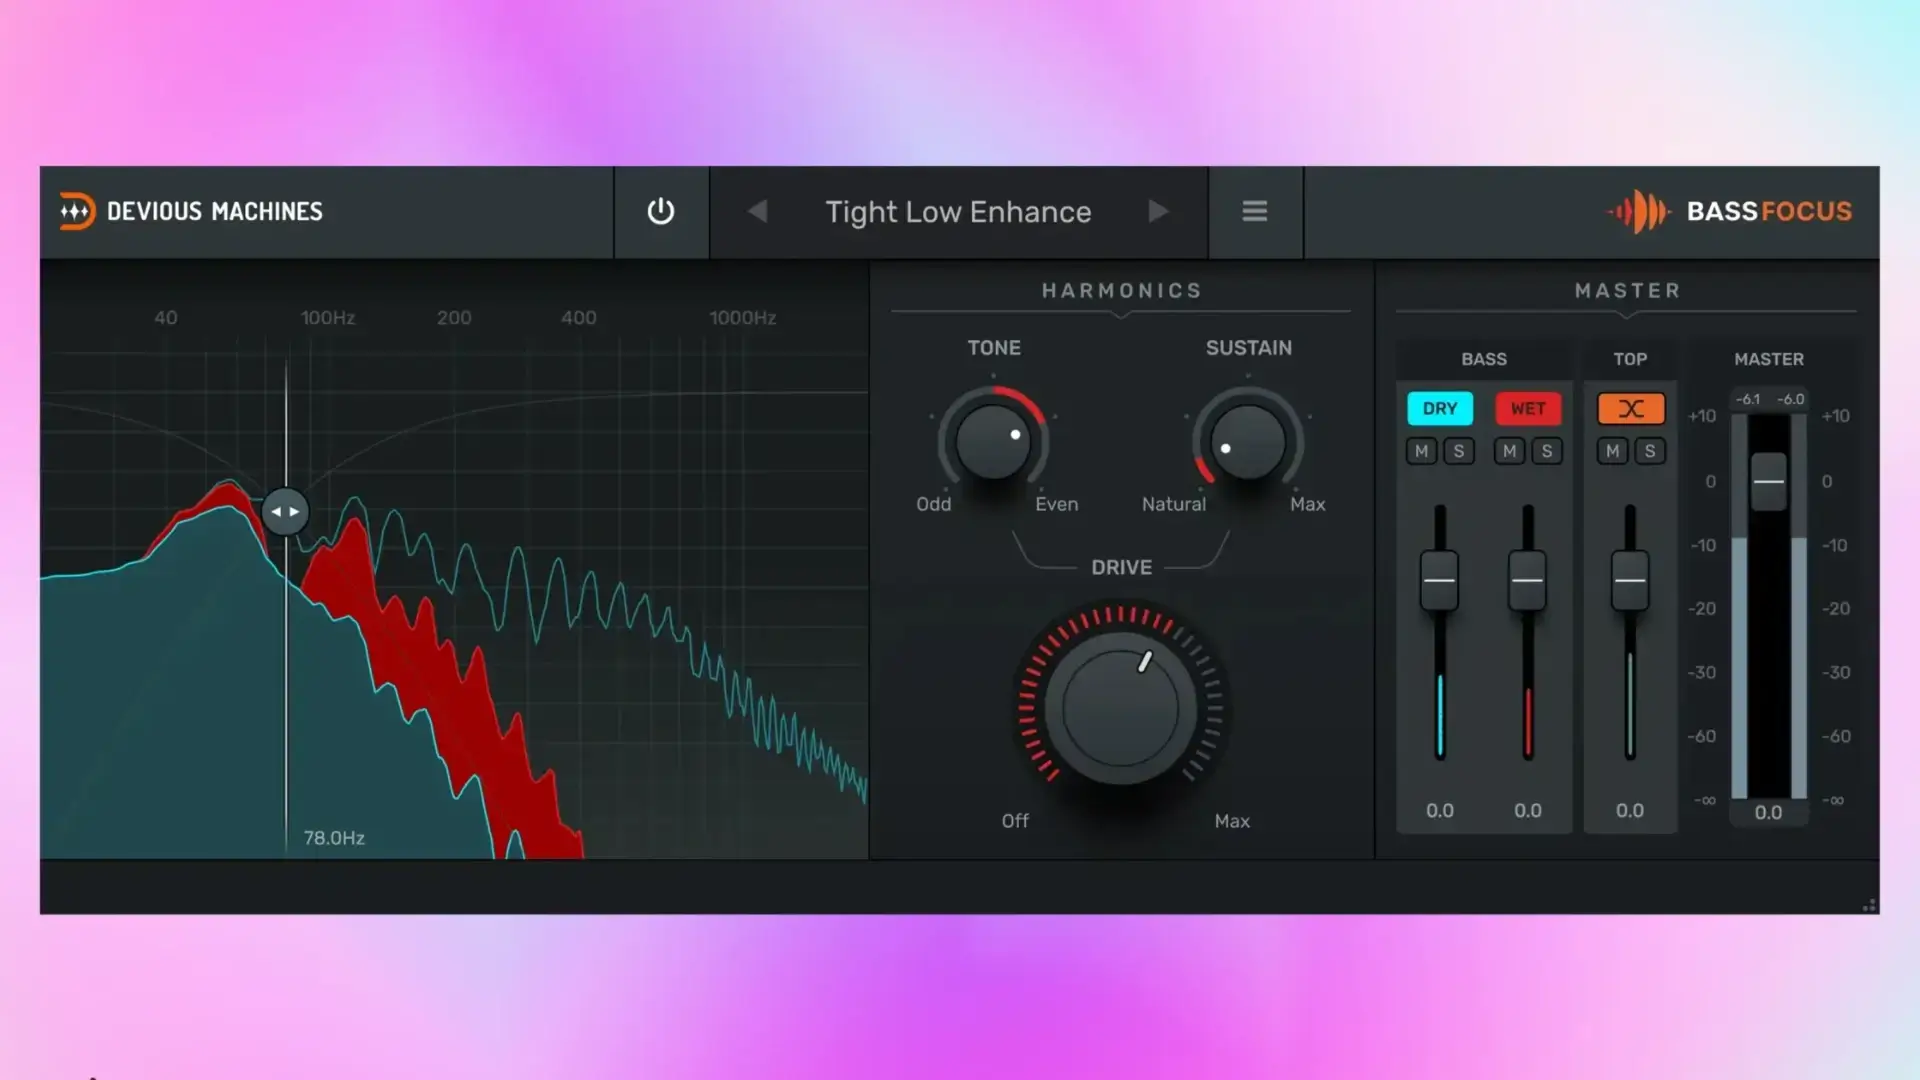The image size is (1920, 1080).
Task: Click the resize grip at bottom-right corner
Action: (x=1868, y=905)
